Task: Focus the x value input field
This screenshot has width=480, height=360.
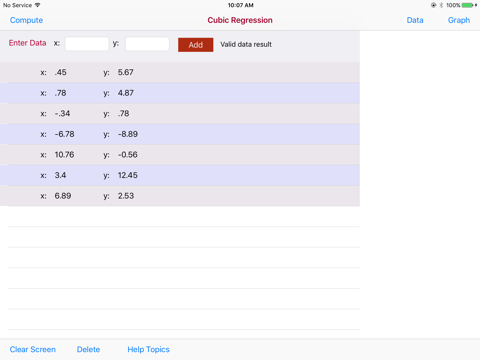Action: [x=87, y=44]
